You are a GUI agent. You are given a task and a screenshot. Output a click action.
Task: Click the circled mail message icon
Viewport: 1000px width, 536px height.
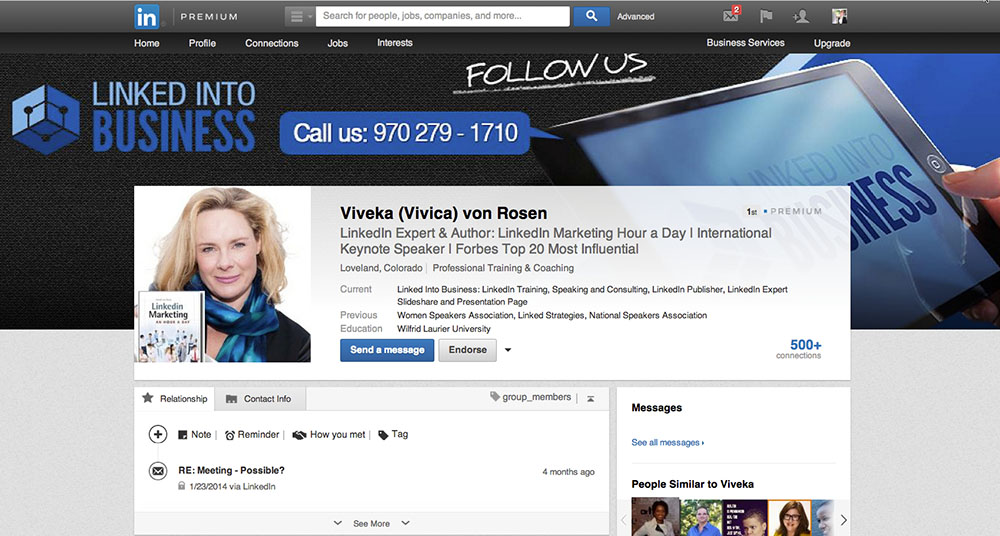[158, 472]
